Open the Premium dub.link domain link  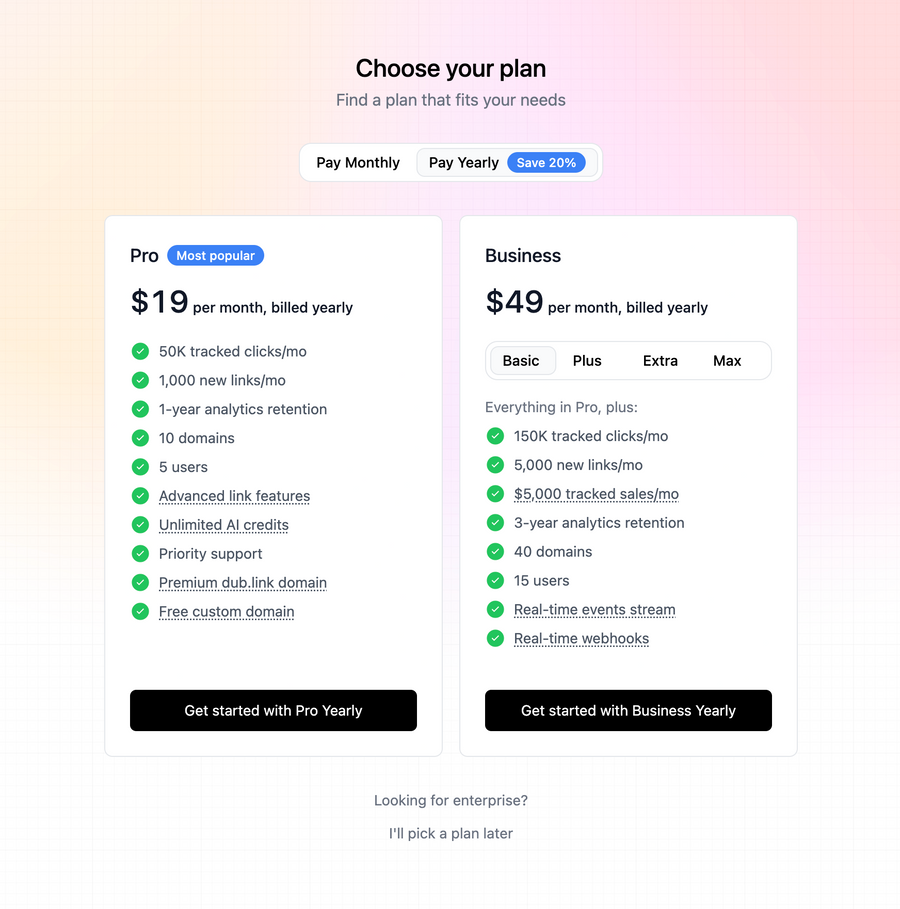click(242, 583)
